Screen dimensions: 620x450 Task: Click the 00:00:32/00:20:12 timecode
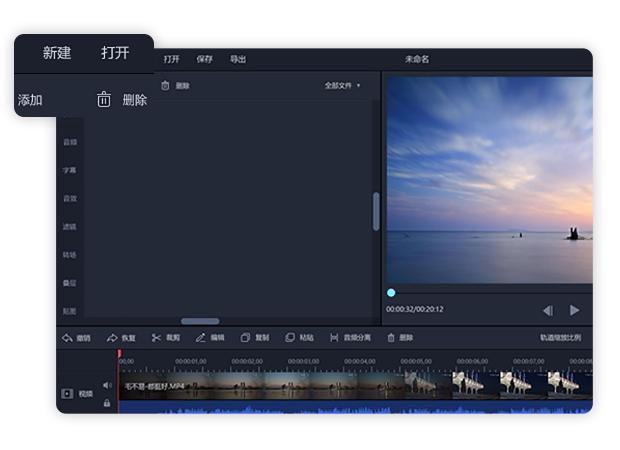pyautogui.click(x=415, y=309)
